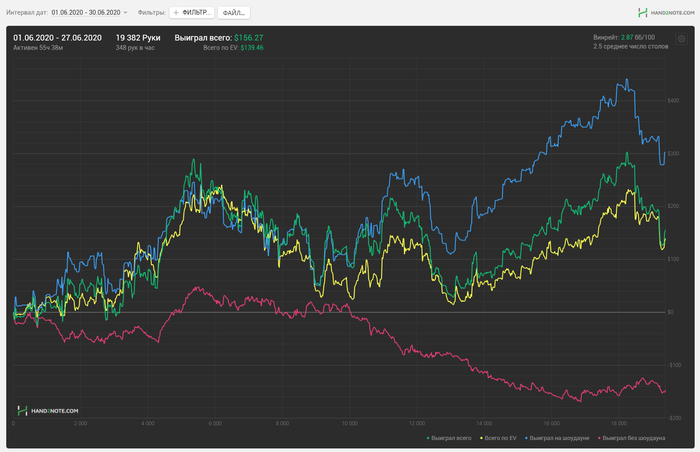Click the 19 382 Руки hands count
The height and width of the screenshot is (452, 700).
click(x=138, y=38)
